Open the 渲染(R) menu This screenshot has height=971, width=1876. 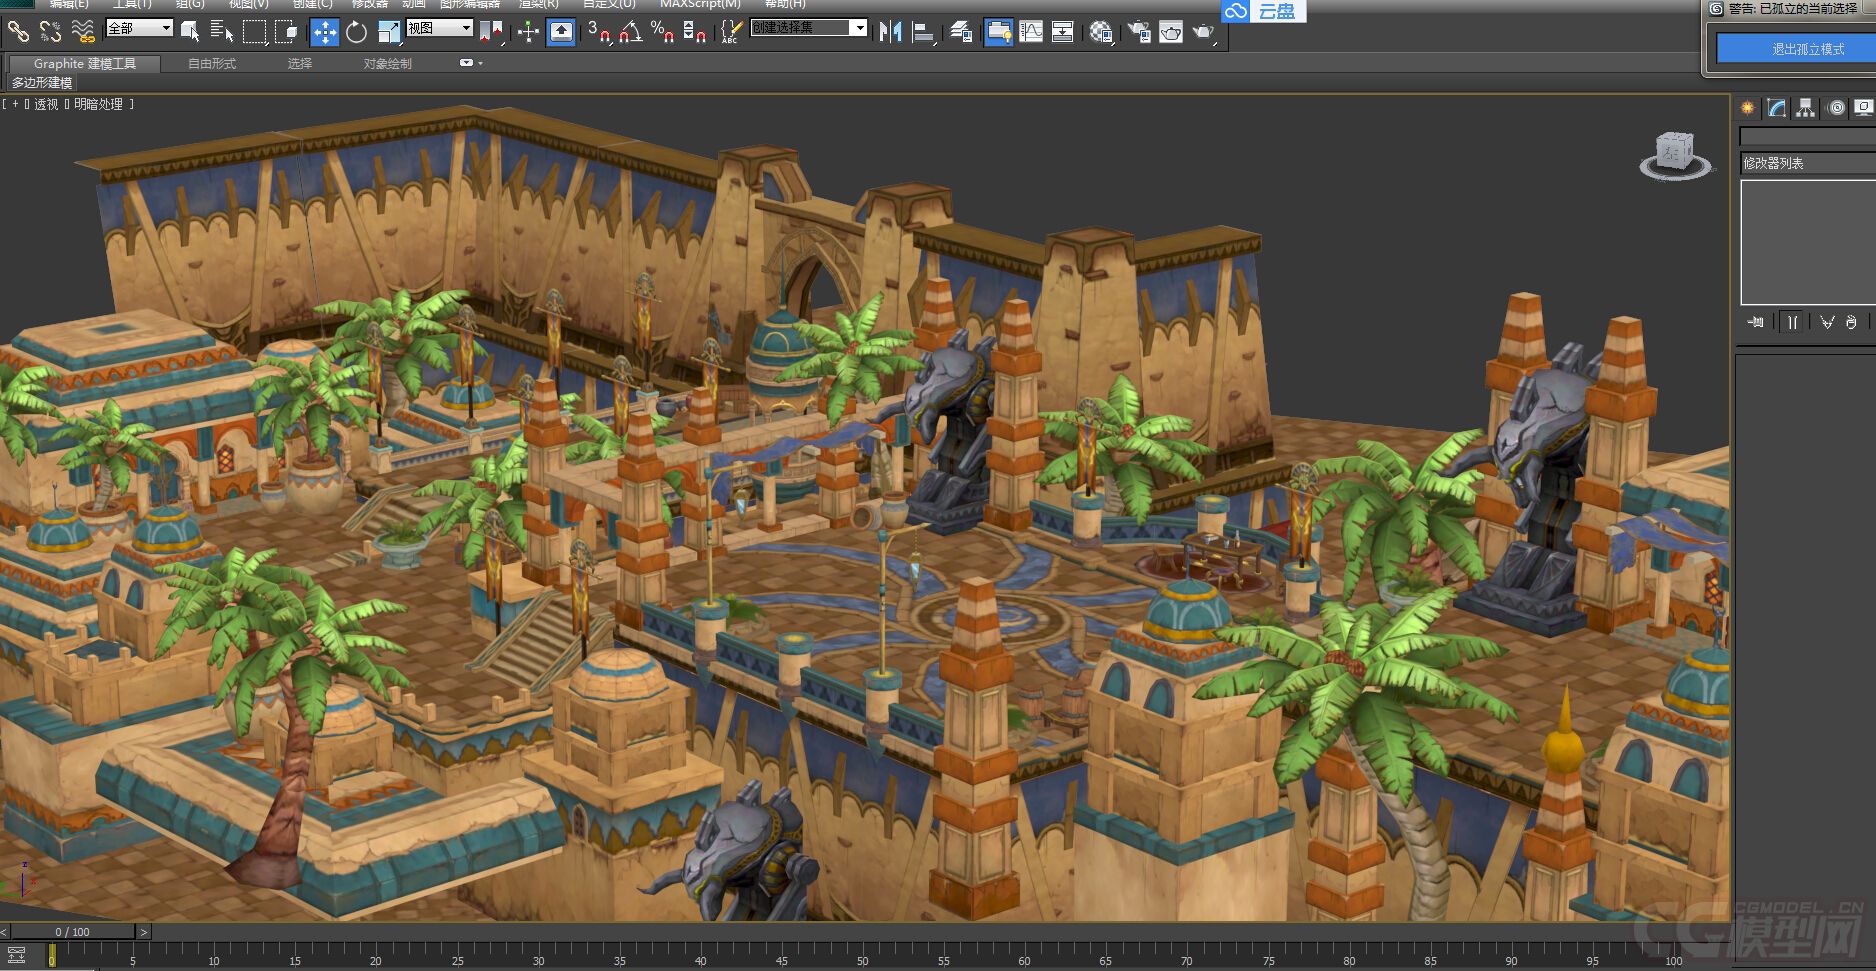click(x=538, y=4)
